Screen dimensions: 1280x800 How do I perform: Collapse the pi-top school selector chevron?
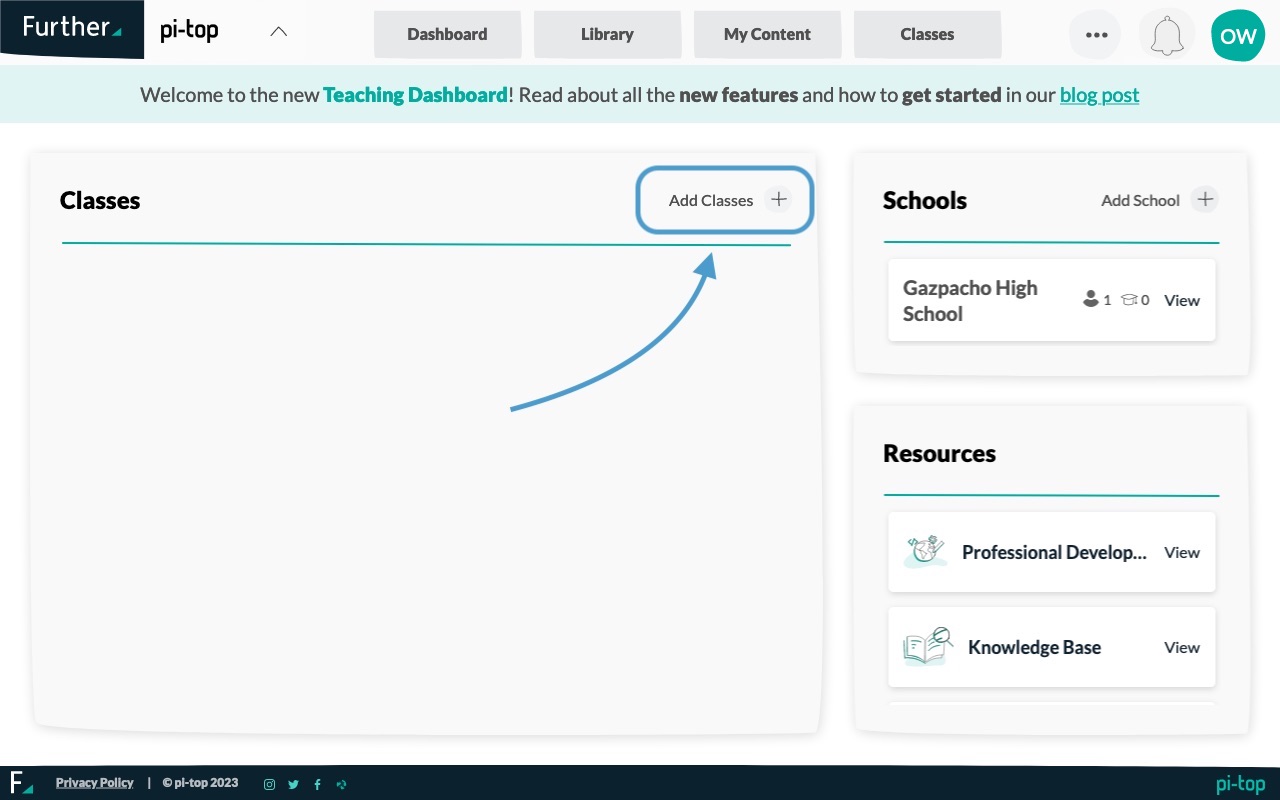pos(278,31)
